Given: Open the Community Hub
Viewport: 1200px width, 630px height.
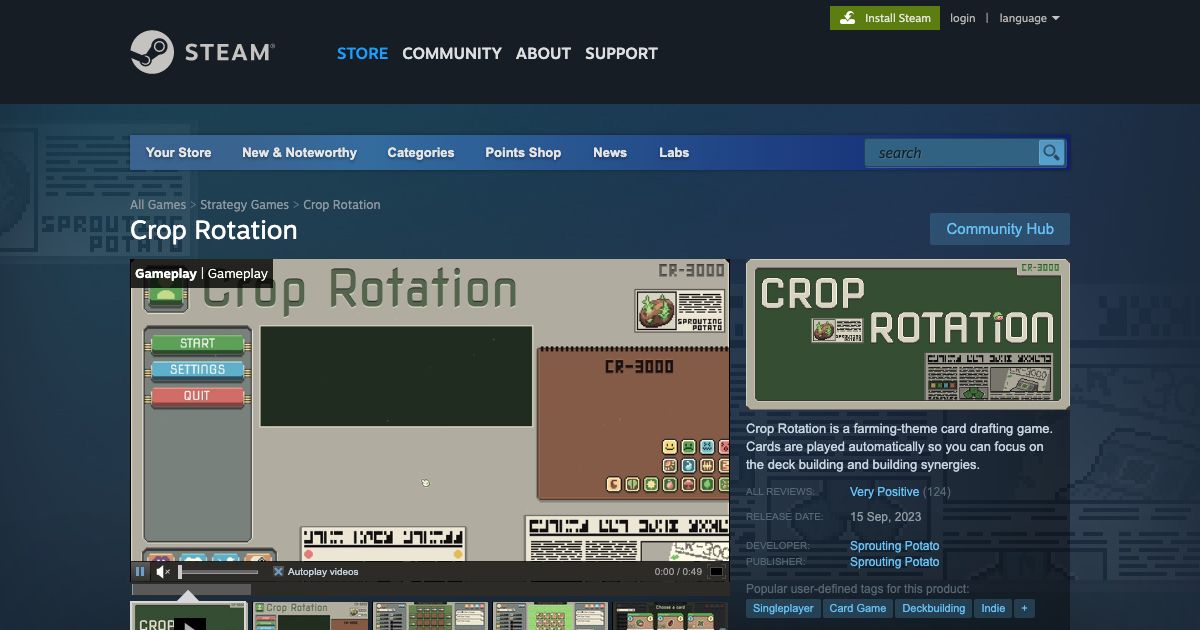Looking at the screenshot, I should pyautogui.click(x=1000, y=229).
